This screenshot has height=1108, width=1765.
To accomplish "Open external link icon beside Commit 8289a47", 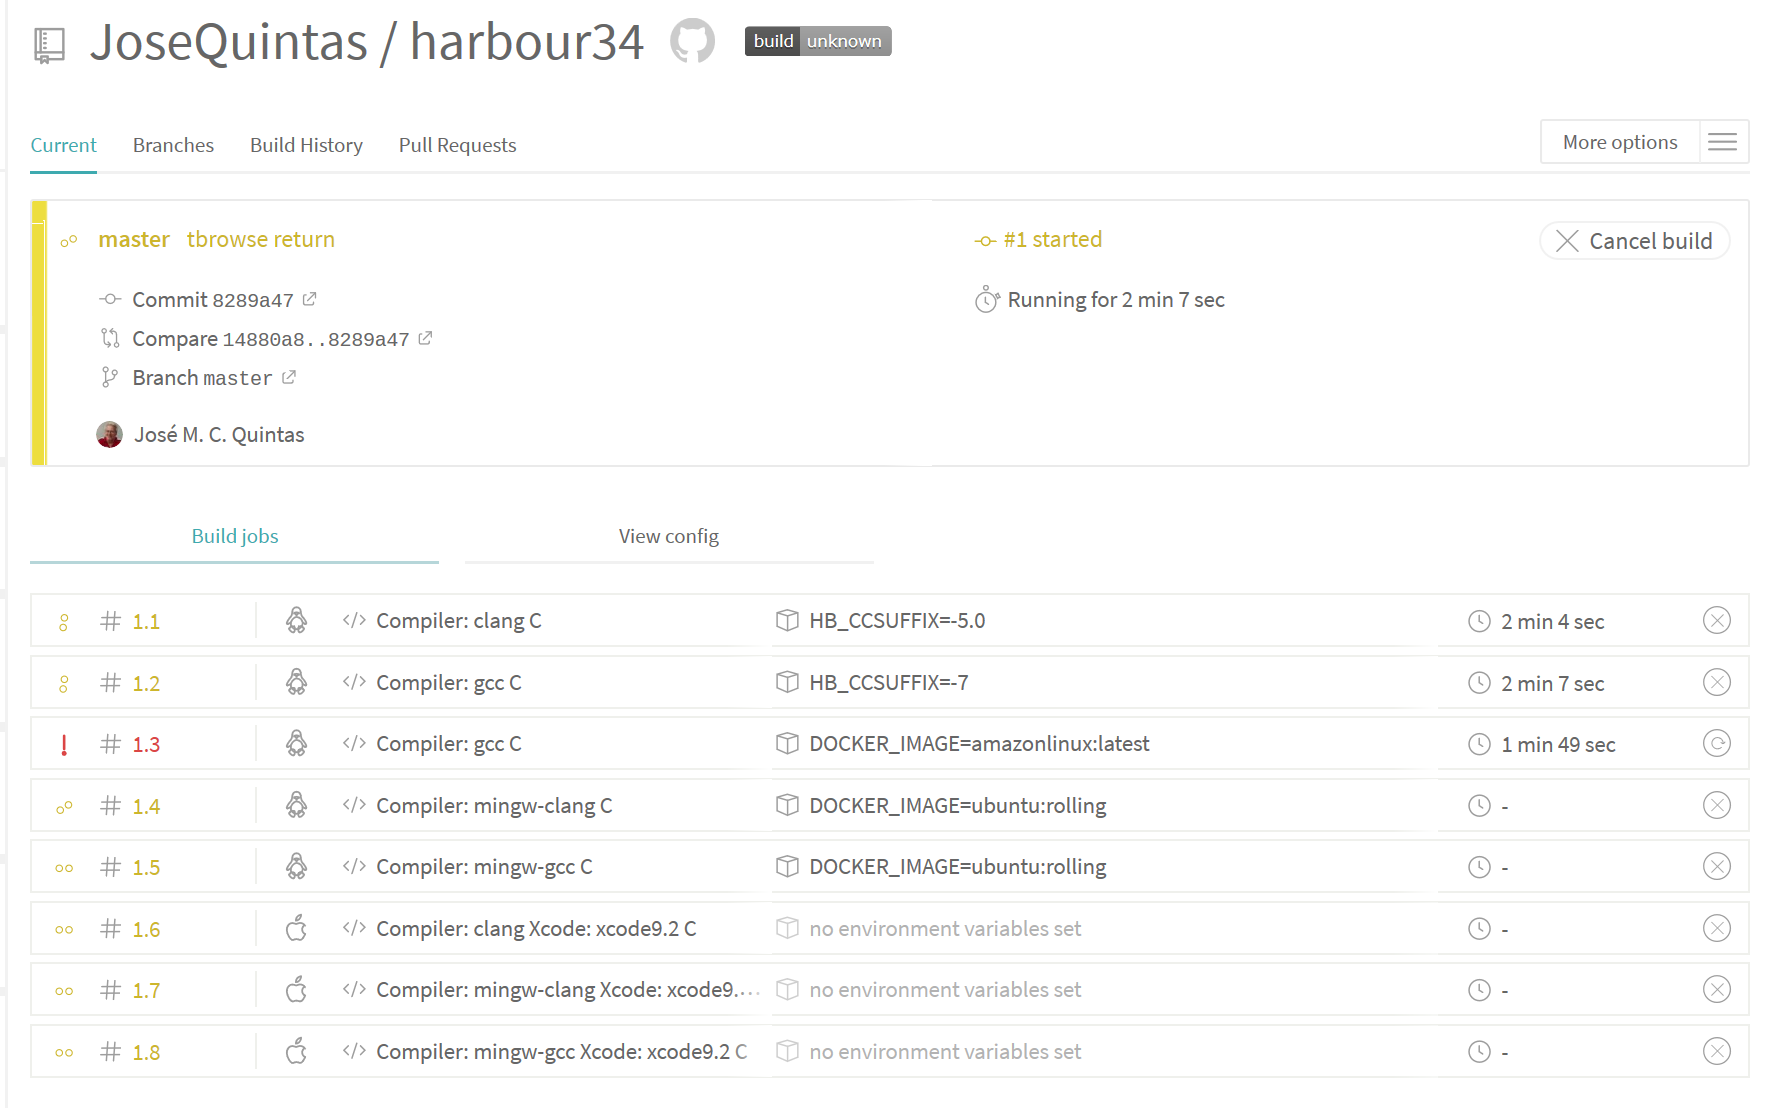I will click(x=310, y=299).
